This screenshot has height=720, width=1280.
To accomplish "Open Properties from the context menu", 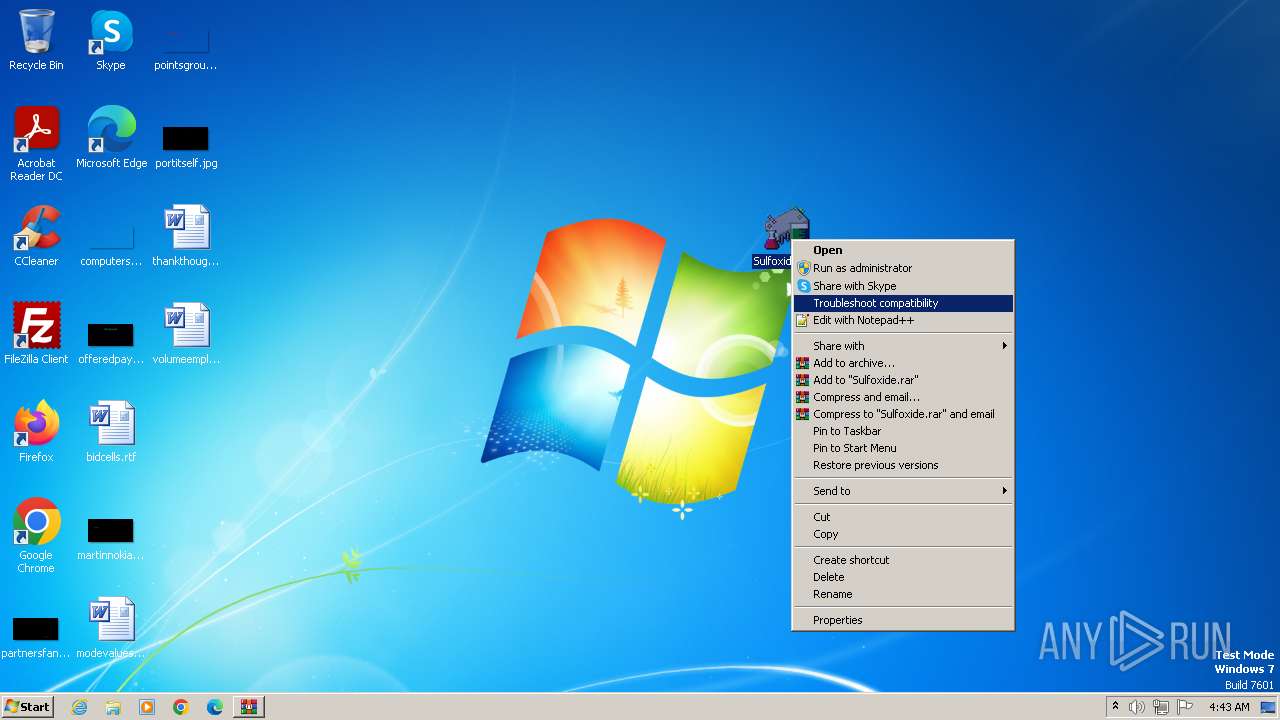I will coord(903,620).
